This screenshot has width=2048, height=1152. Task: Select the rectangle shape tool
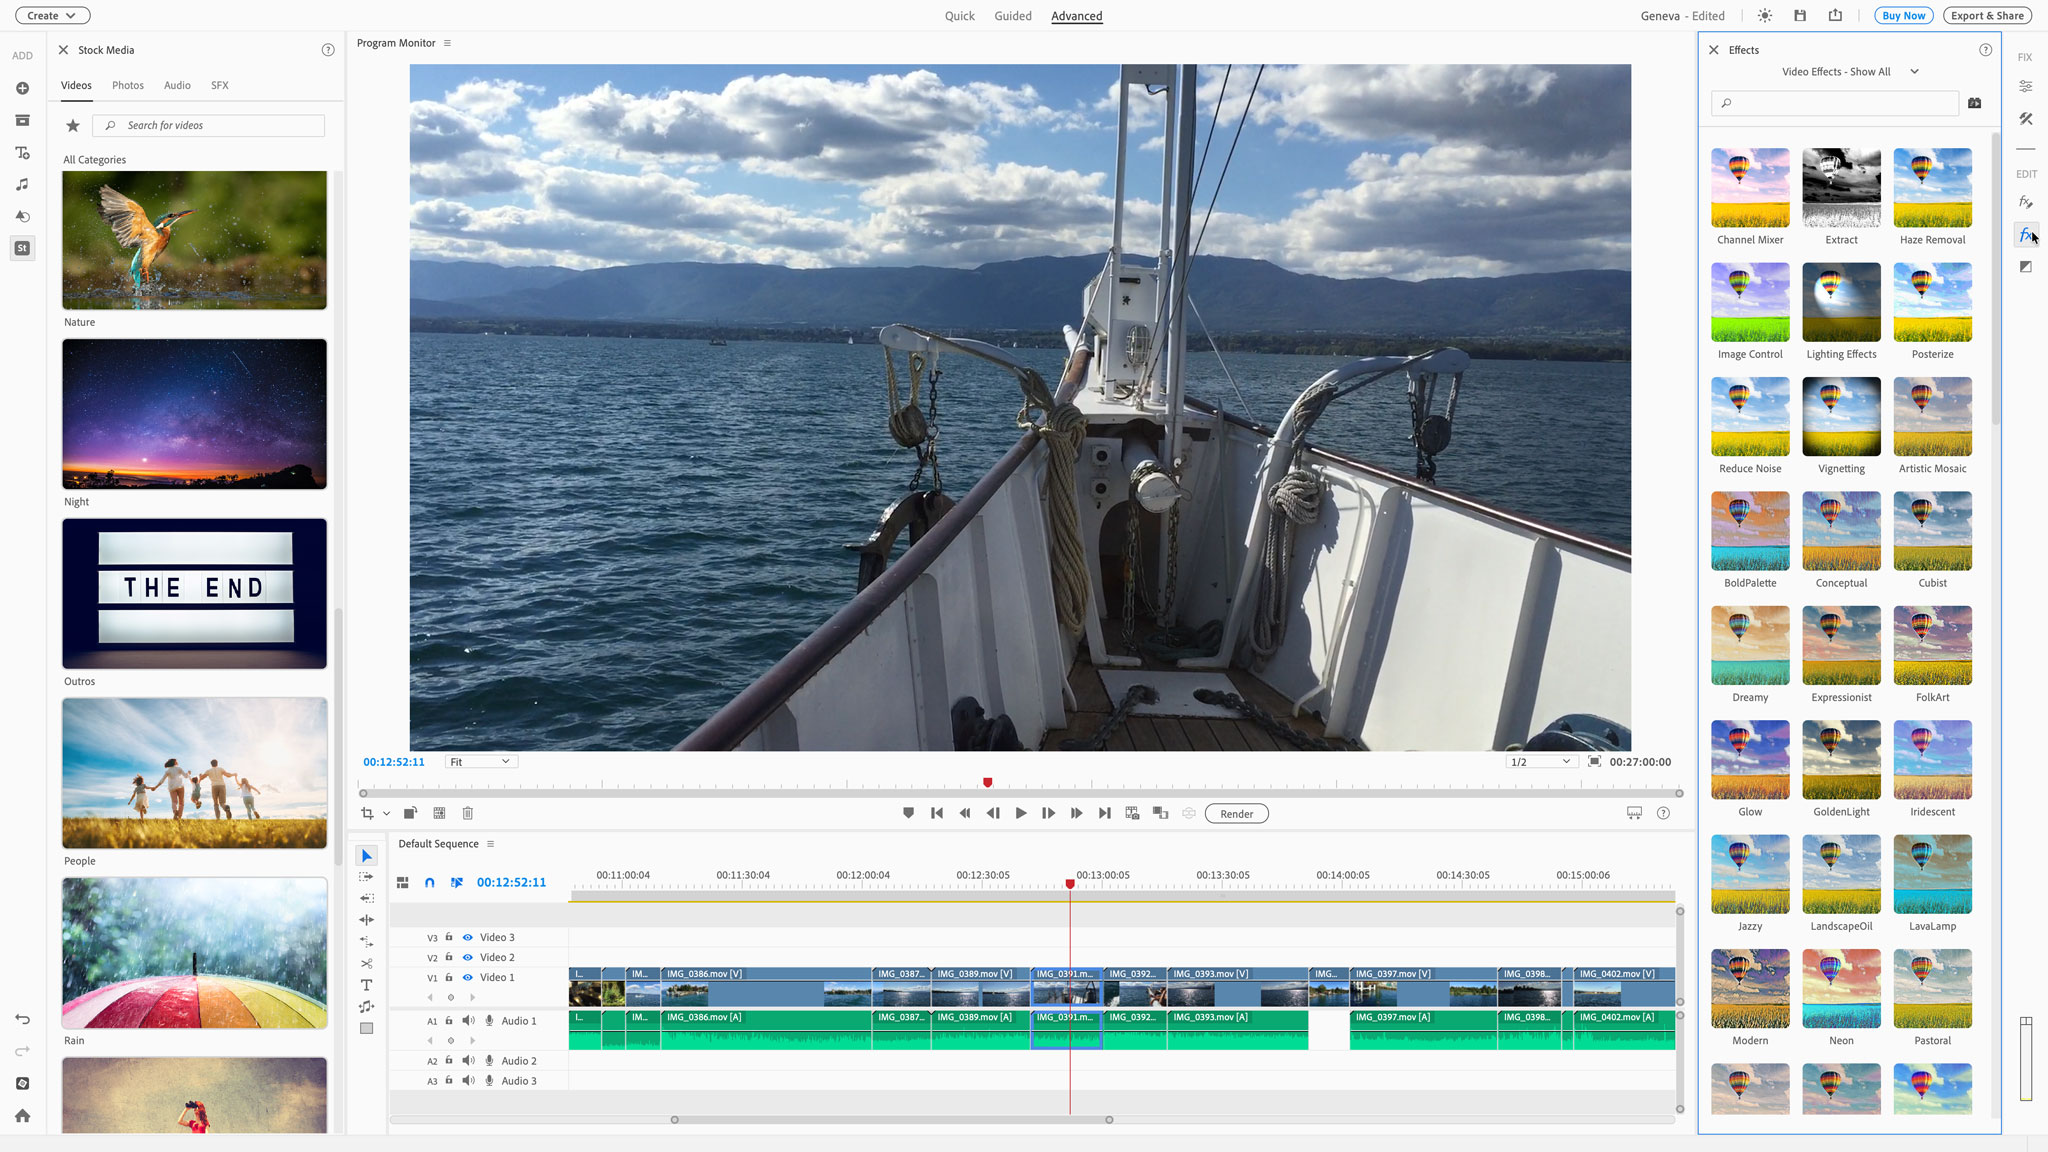tap(366, 1028)
